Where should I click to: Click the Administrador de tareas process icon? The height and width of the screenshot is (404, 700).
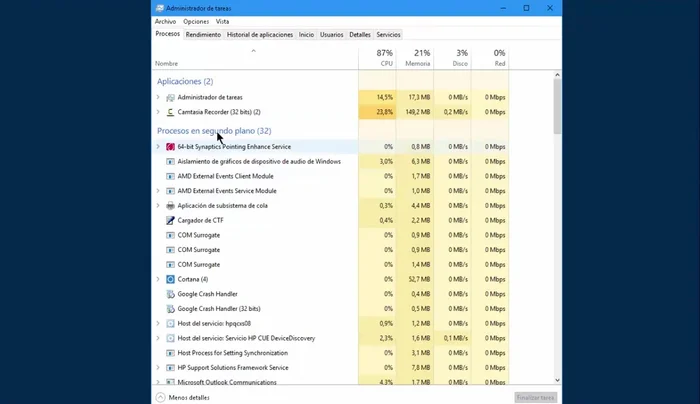pyautogui.click(x=170, y=97)
